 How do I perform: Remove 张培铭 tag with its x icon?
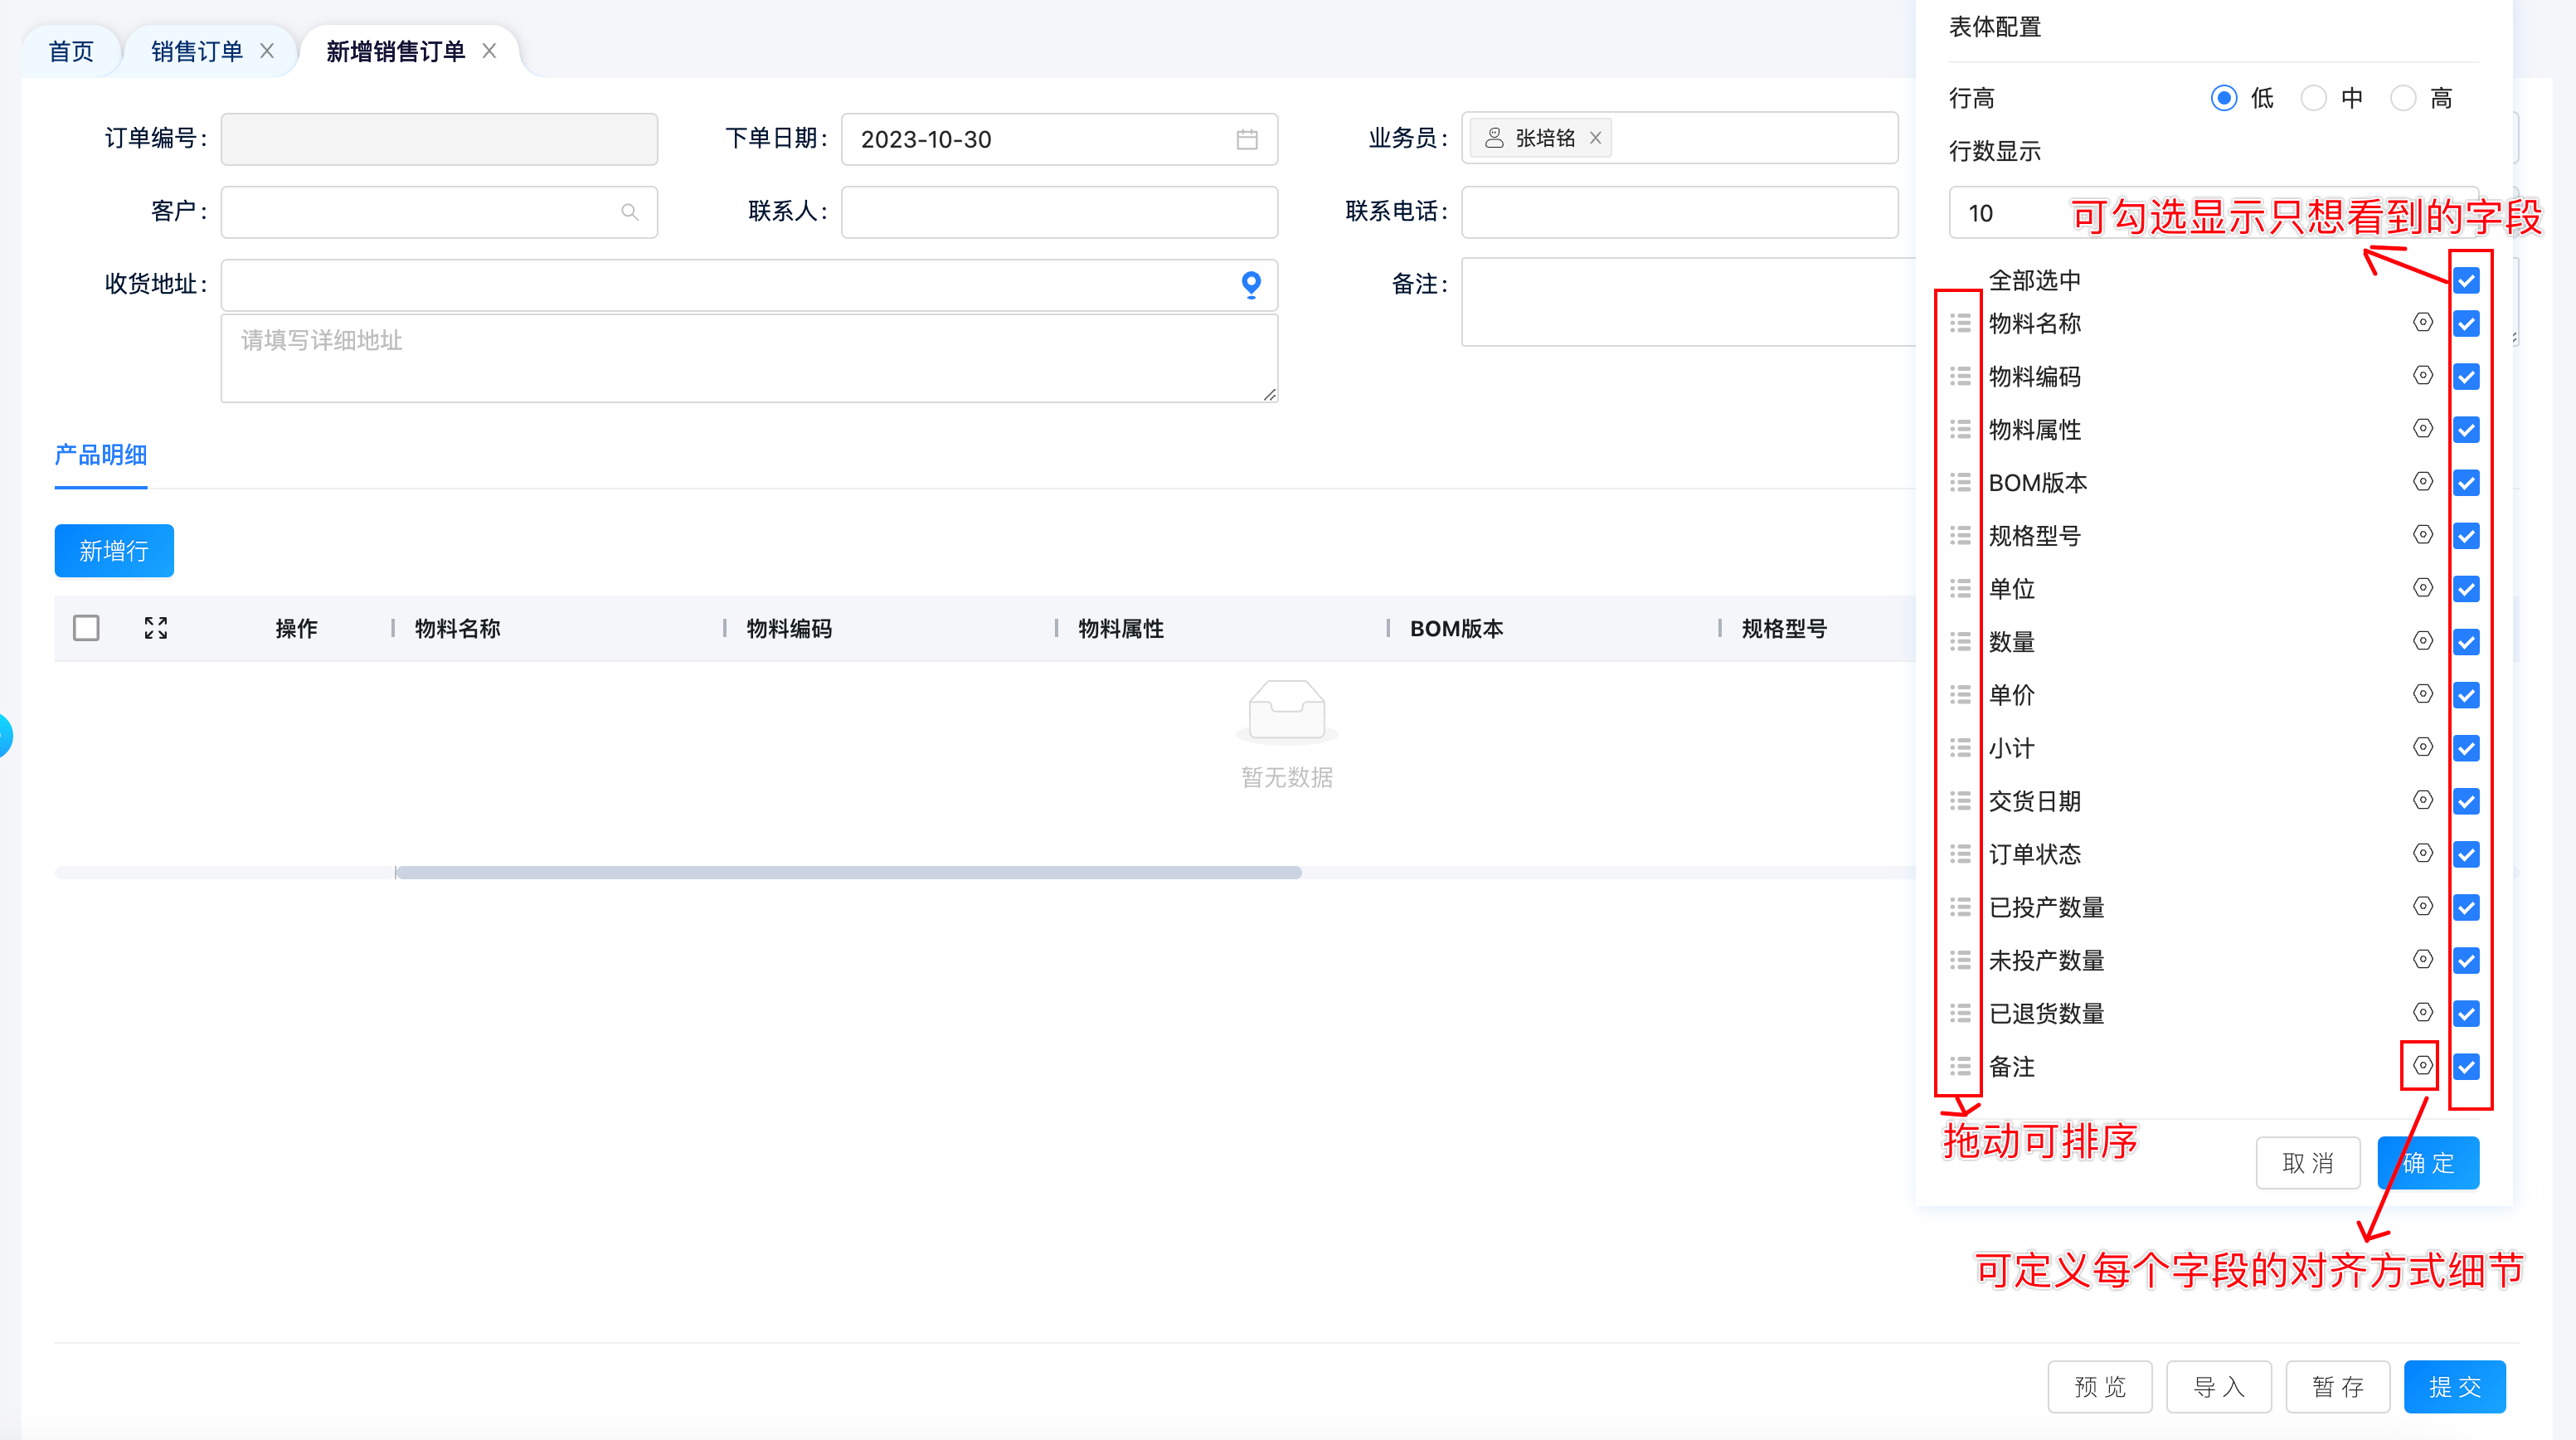[x=1596, y=138]
